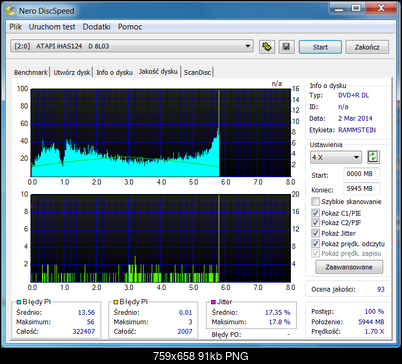The height and width of the screenshot is (364, 402).
Task: Click the Zakończ button
Action: (367, 47)
